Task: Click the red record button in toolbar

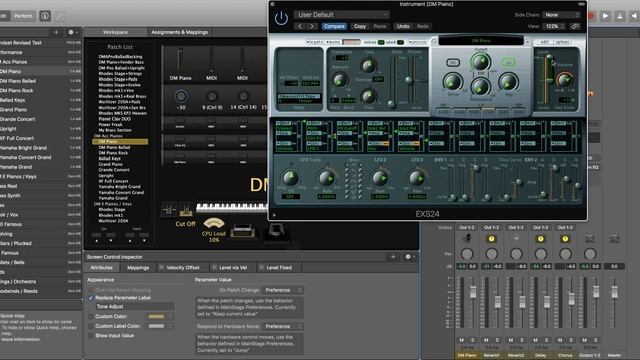Action: (590, 16)
